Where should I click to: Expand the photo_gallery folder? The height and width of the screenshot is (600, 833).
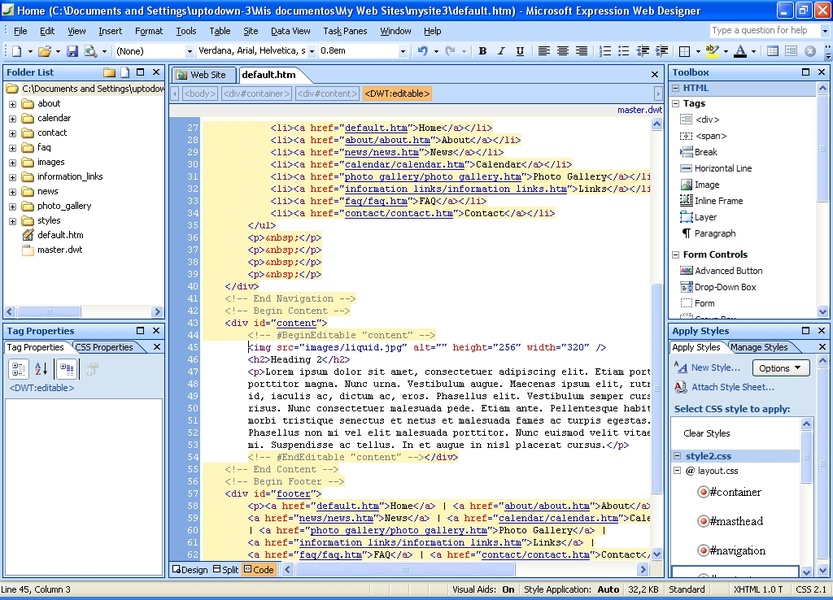click(12, 206)
